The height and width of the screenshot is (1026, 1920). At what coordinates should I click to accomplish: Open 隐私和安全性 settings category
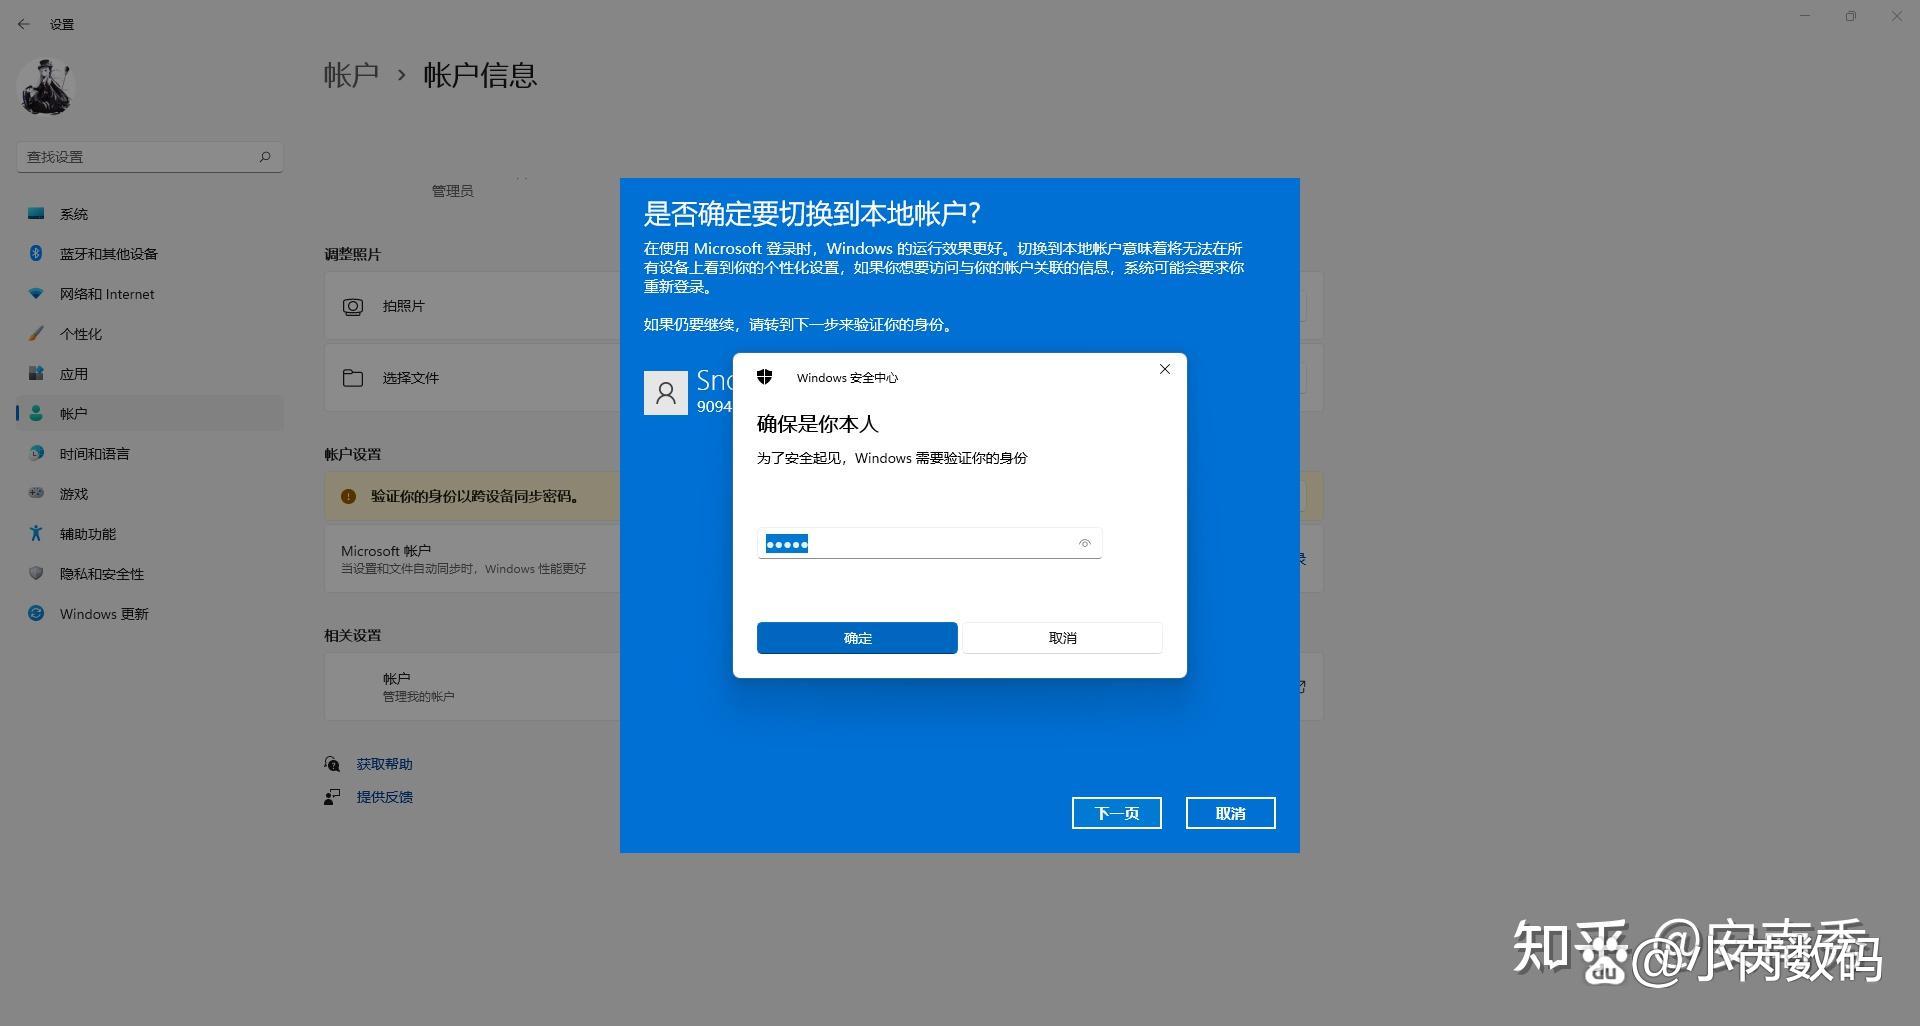150,574
